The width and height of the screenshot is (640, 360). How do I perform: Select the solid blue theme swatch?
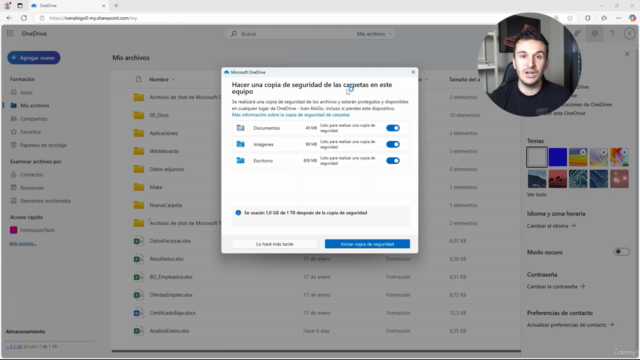tap(558, 157)
